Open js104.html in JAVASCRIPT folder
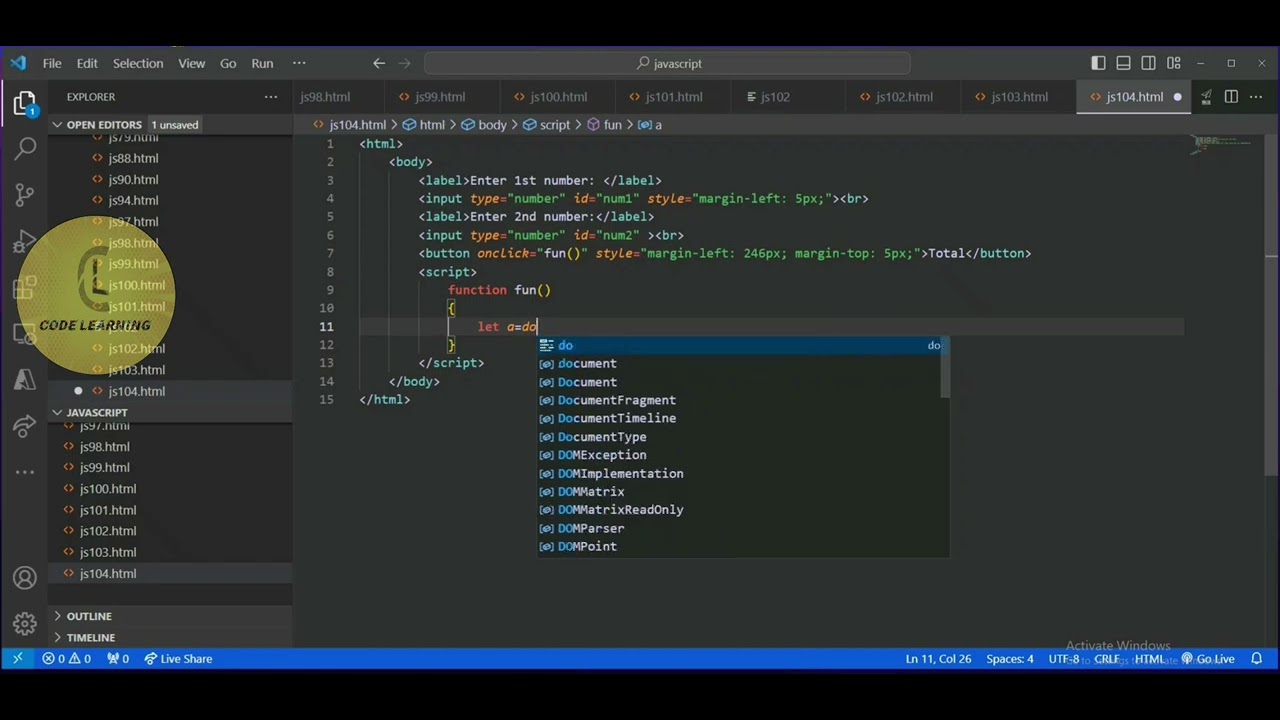Screen dimensions: 1280x720 [108, 573]
